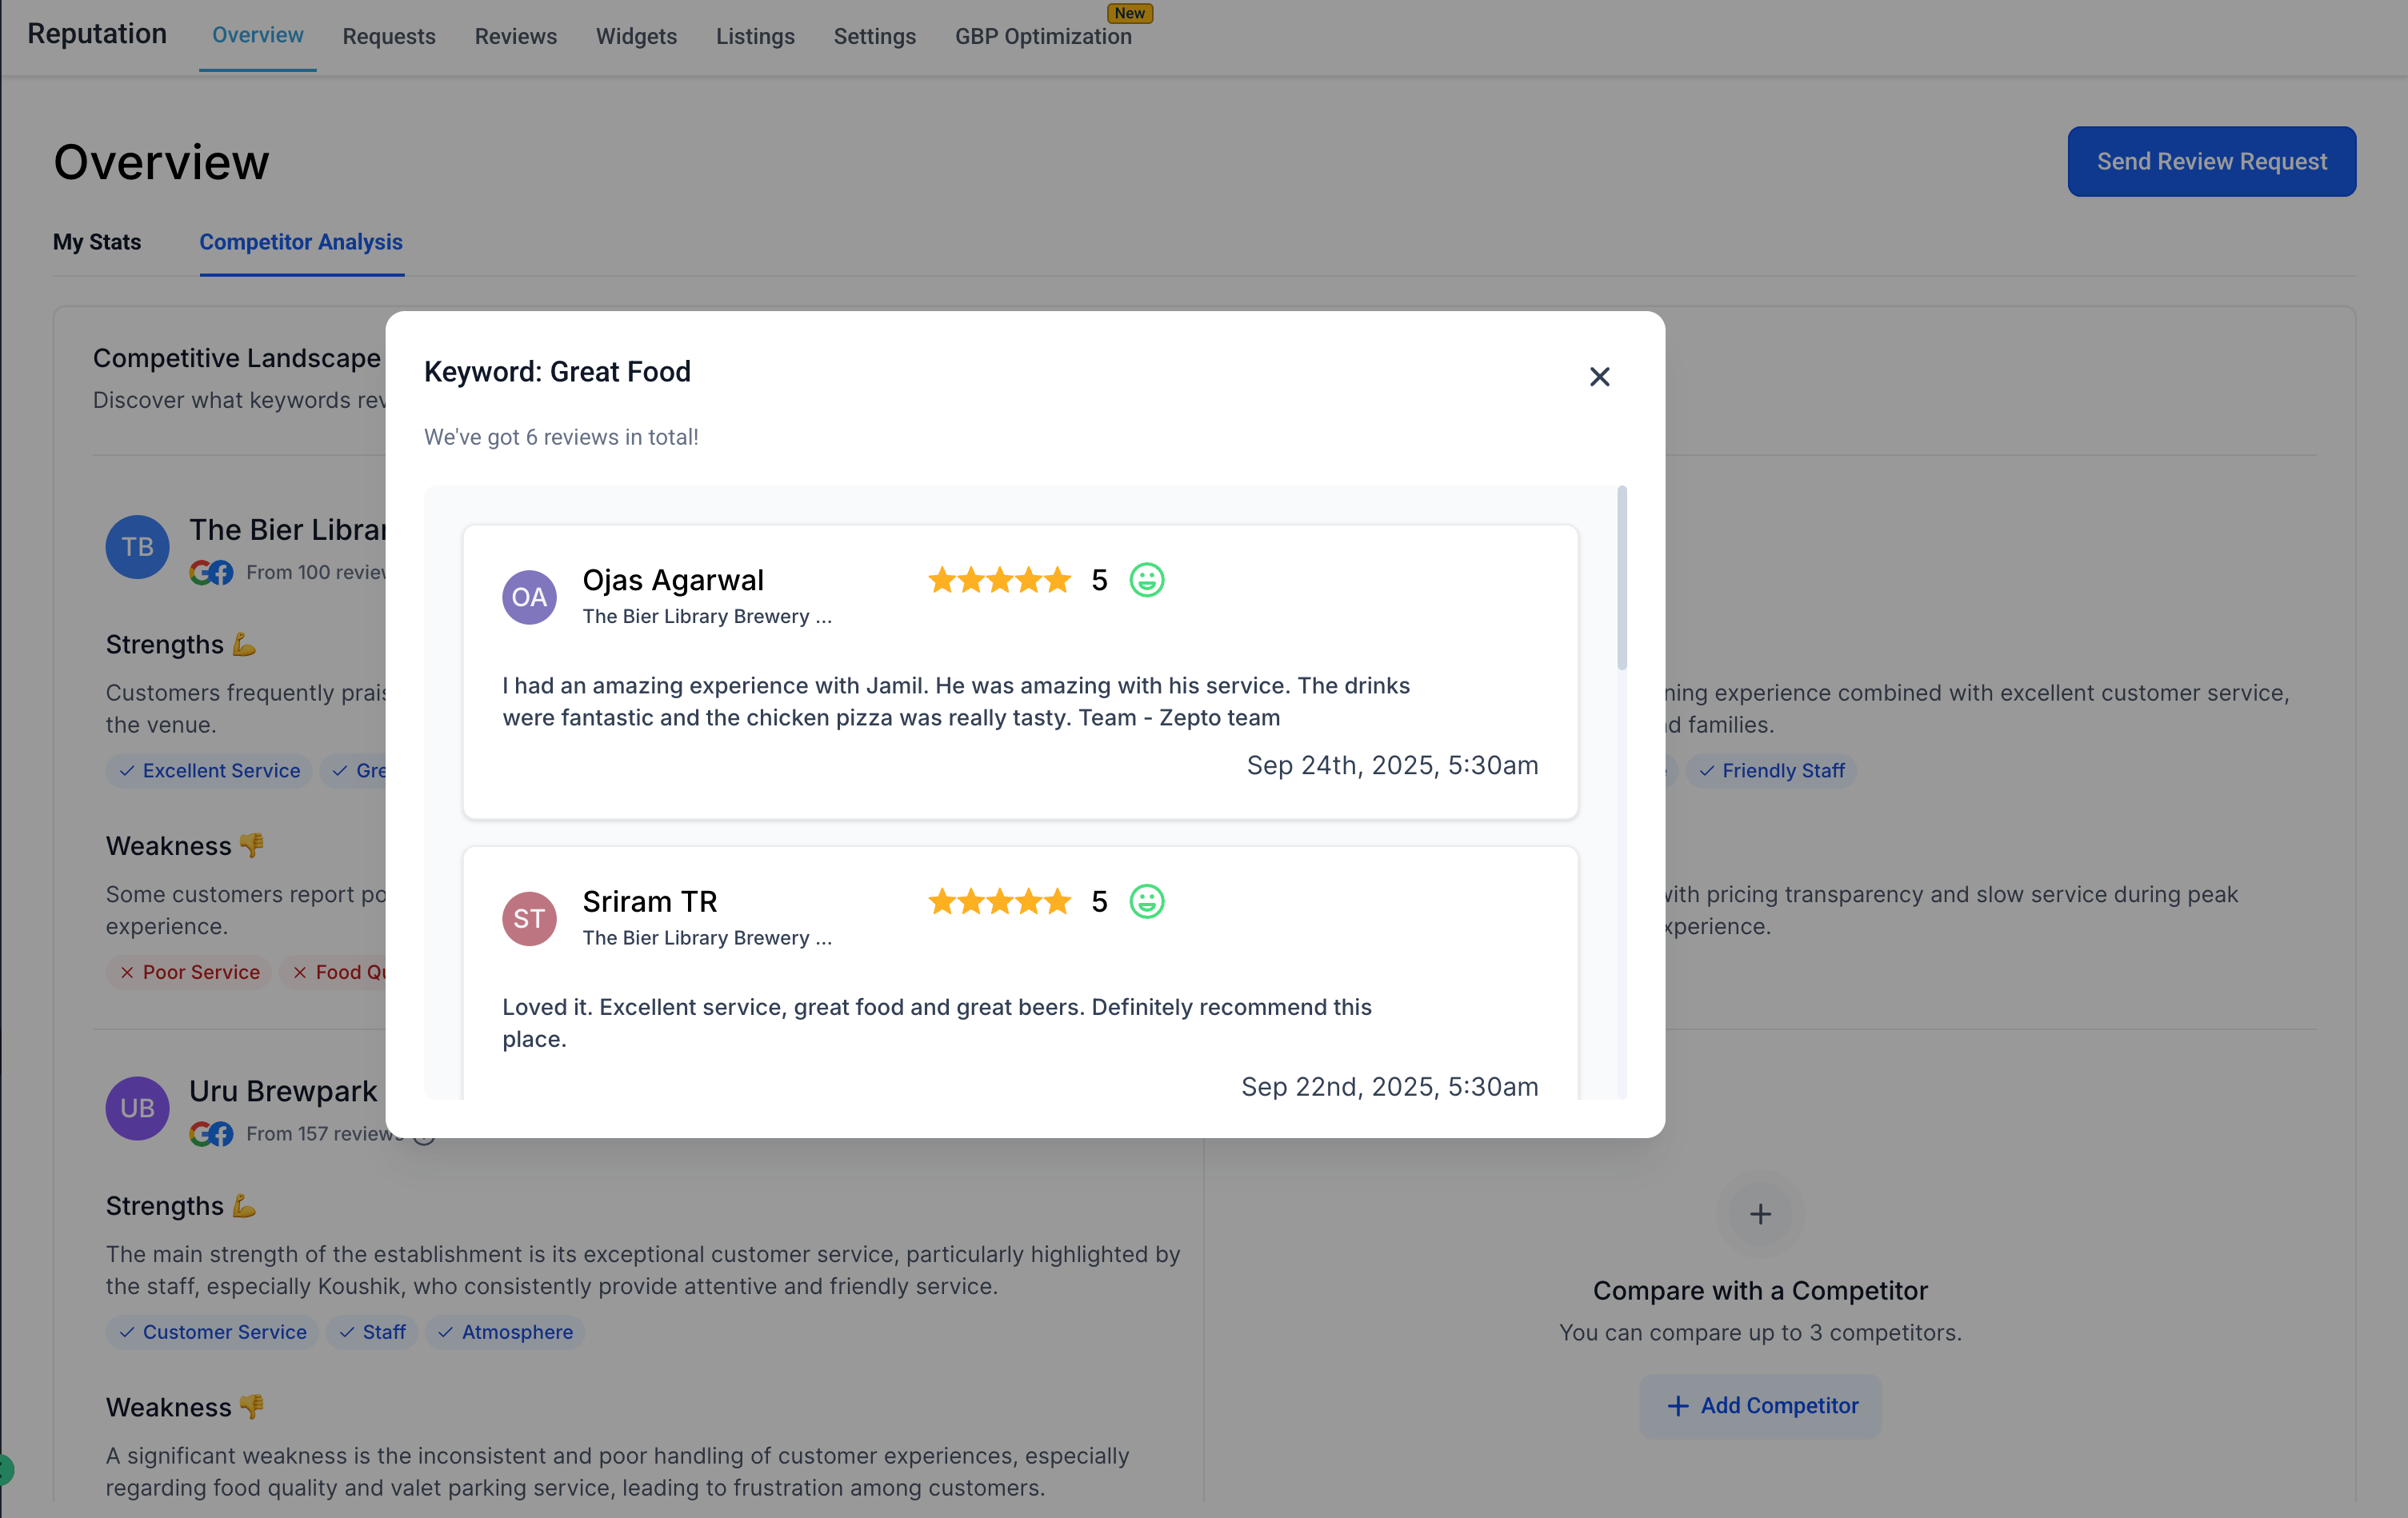Image resolution: width=2408 pixels, height=1518 pixels.
Task: Click the Add Competitor button
Action: pos(1761,1405)
